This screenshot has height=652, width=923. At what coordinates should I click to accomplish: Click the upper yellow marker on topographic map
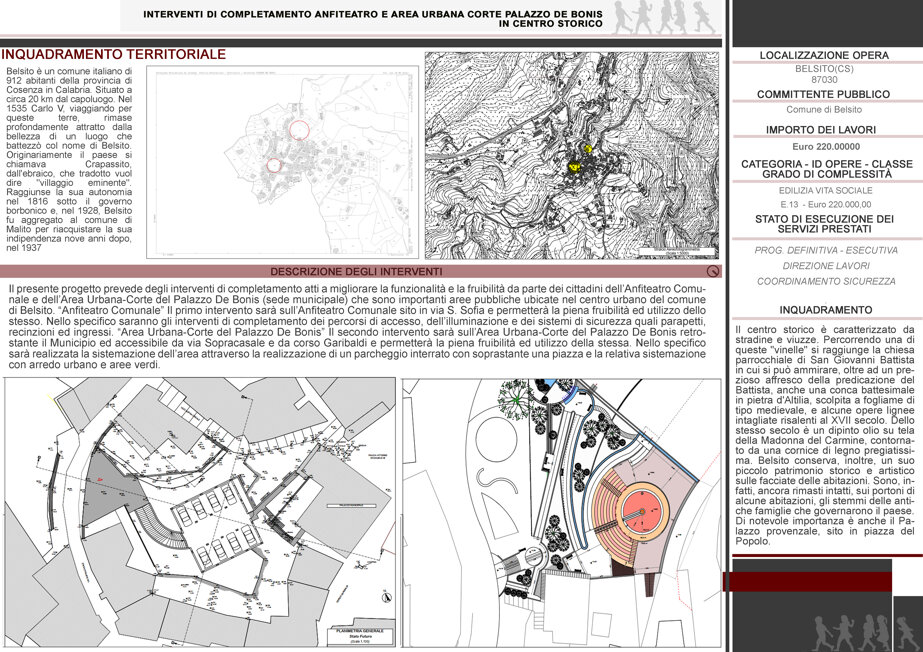(x=587, y=149)
